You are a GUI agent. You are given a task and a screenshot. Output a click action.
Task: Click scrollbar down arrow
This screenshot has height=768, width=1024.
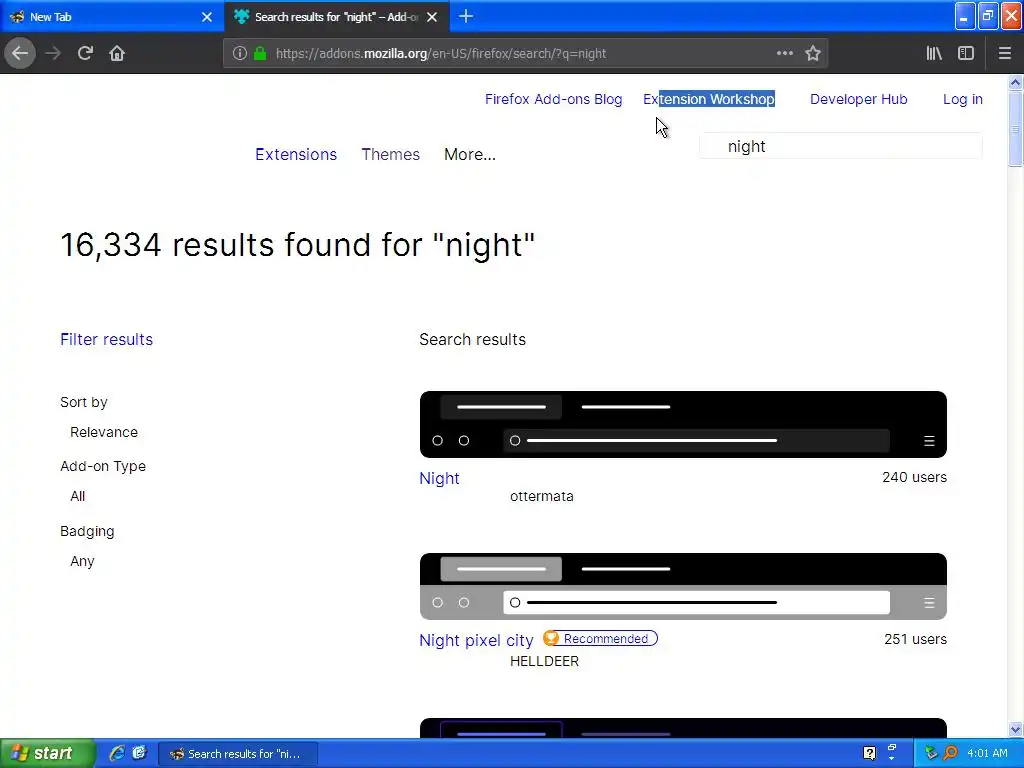click(x=1015, y=729)
